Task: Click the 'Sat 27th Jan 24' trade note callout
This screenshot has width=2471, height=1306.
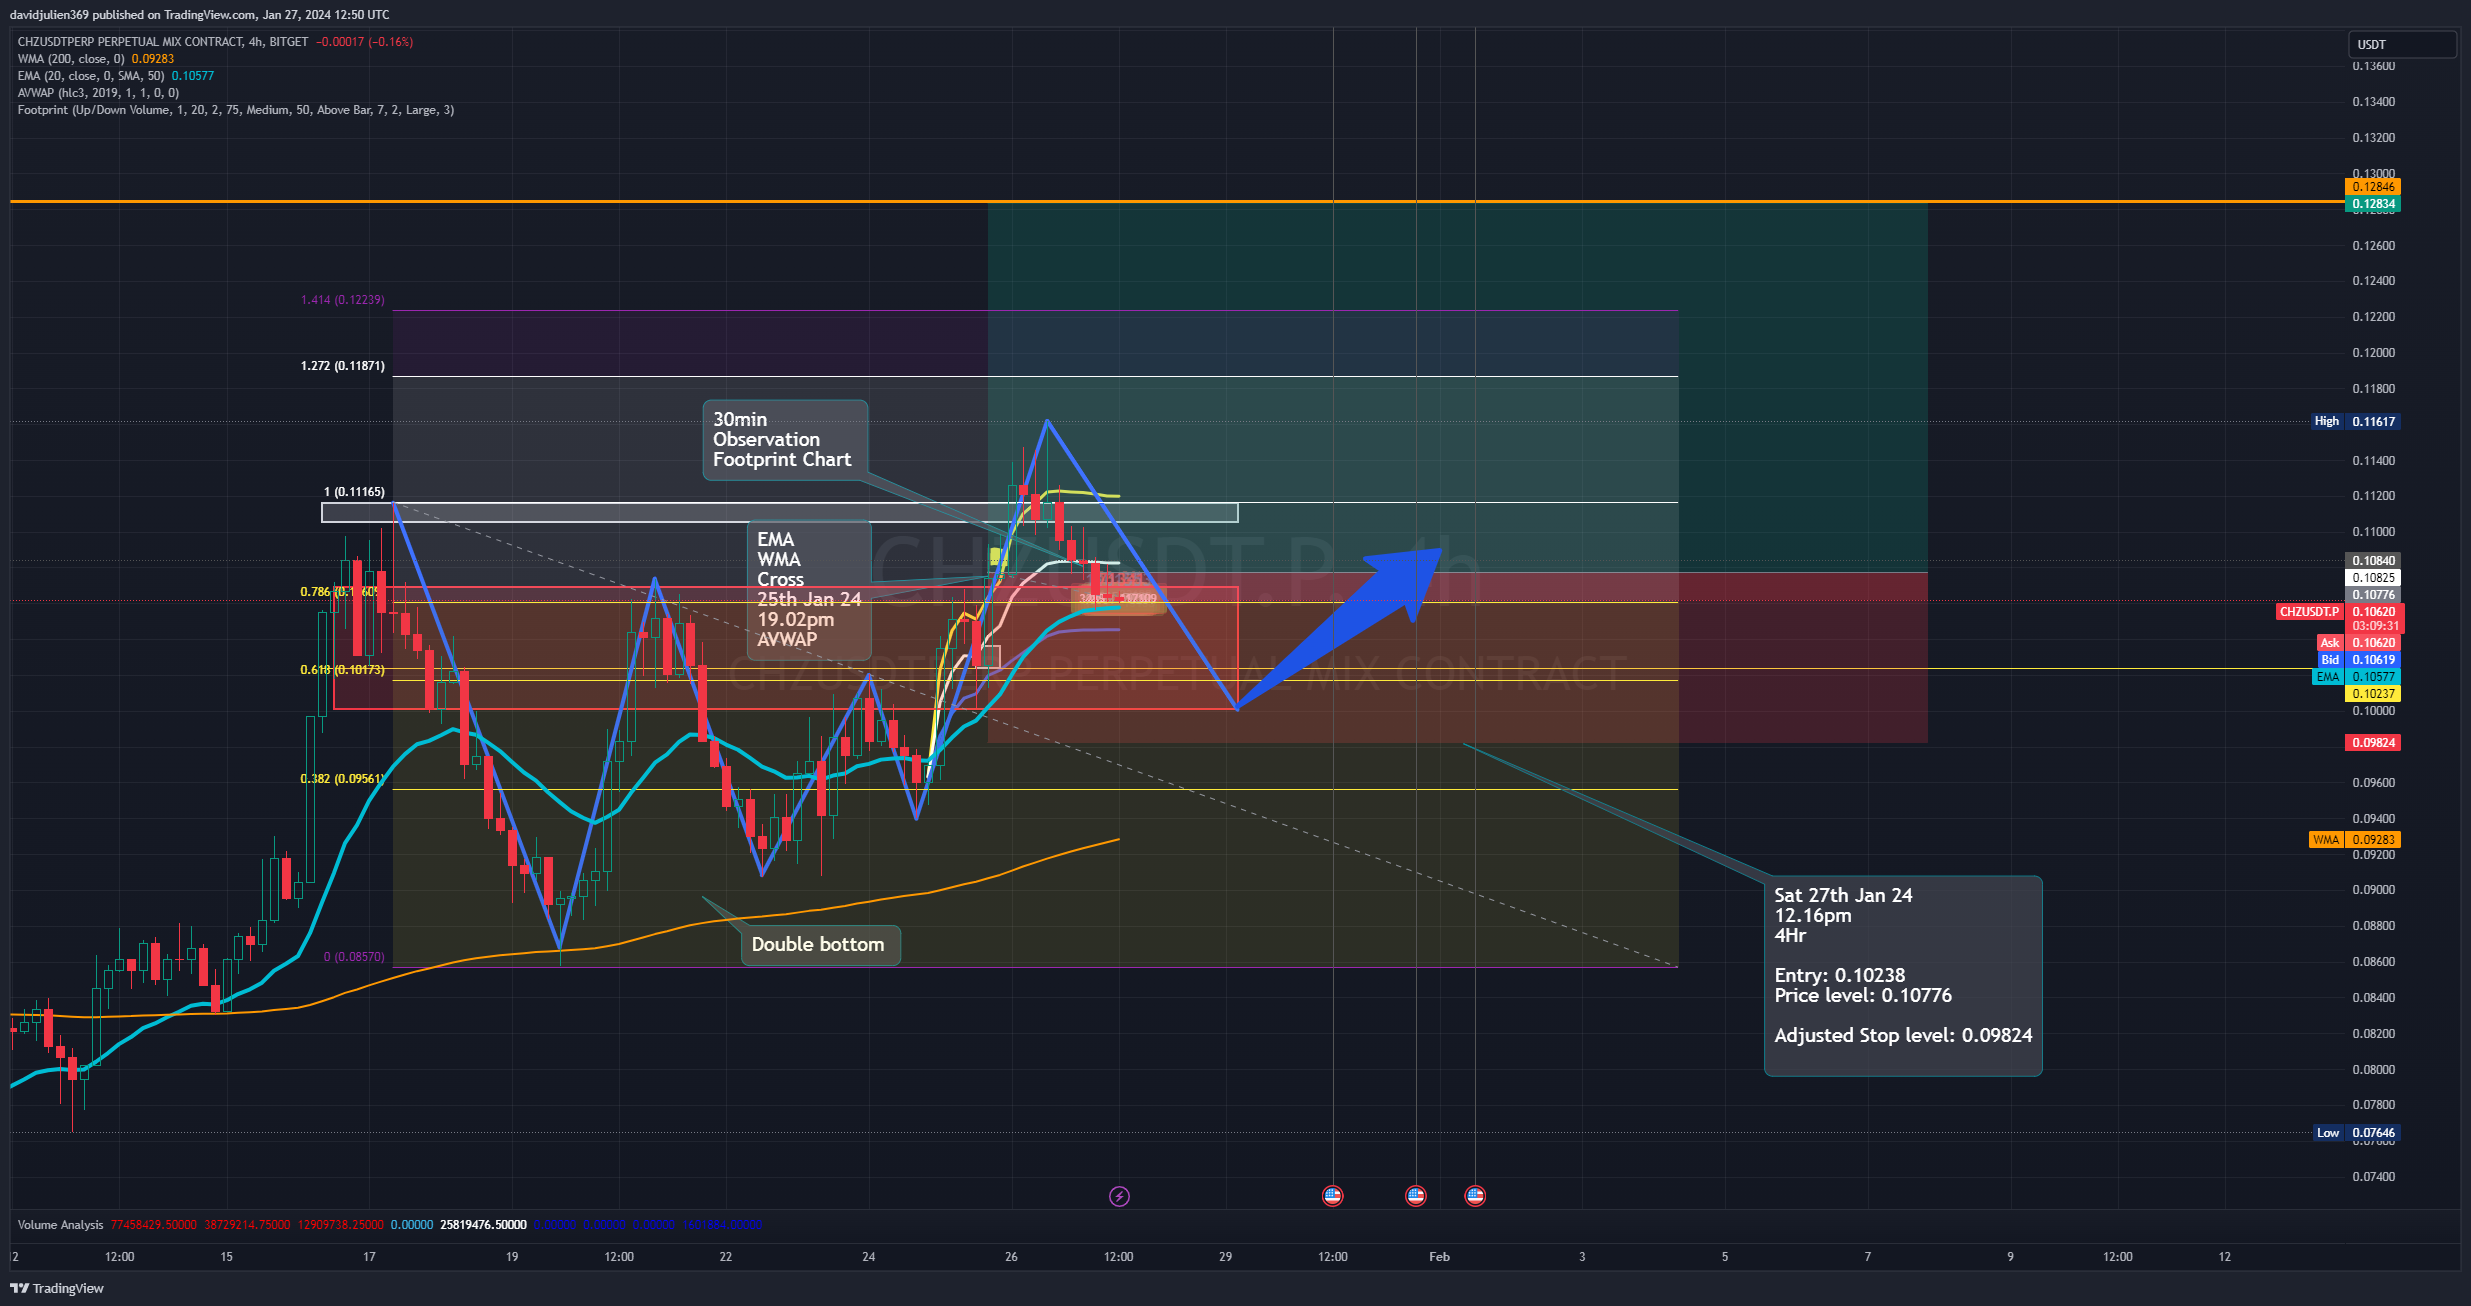Action: (1903, 975)
